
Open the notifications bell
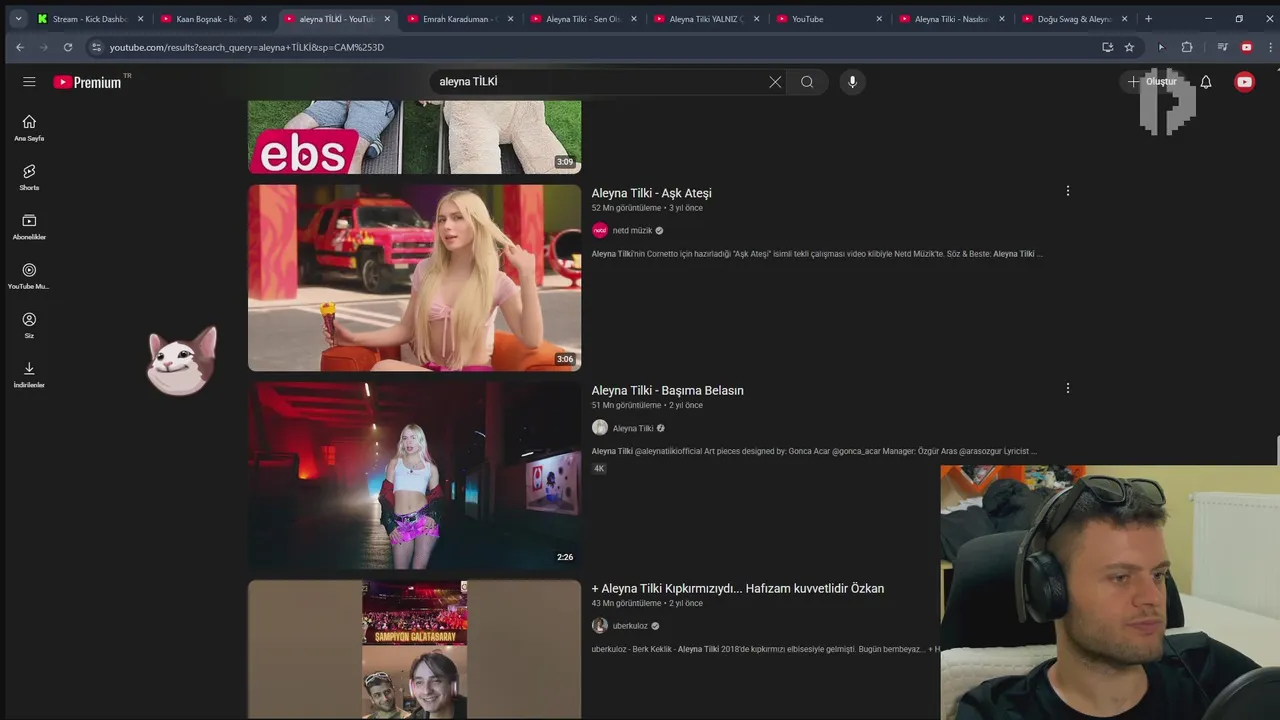tap(1206, 82)
